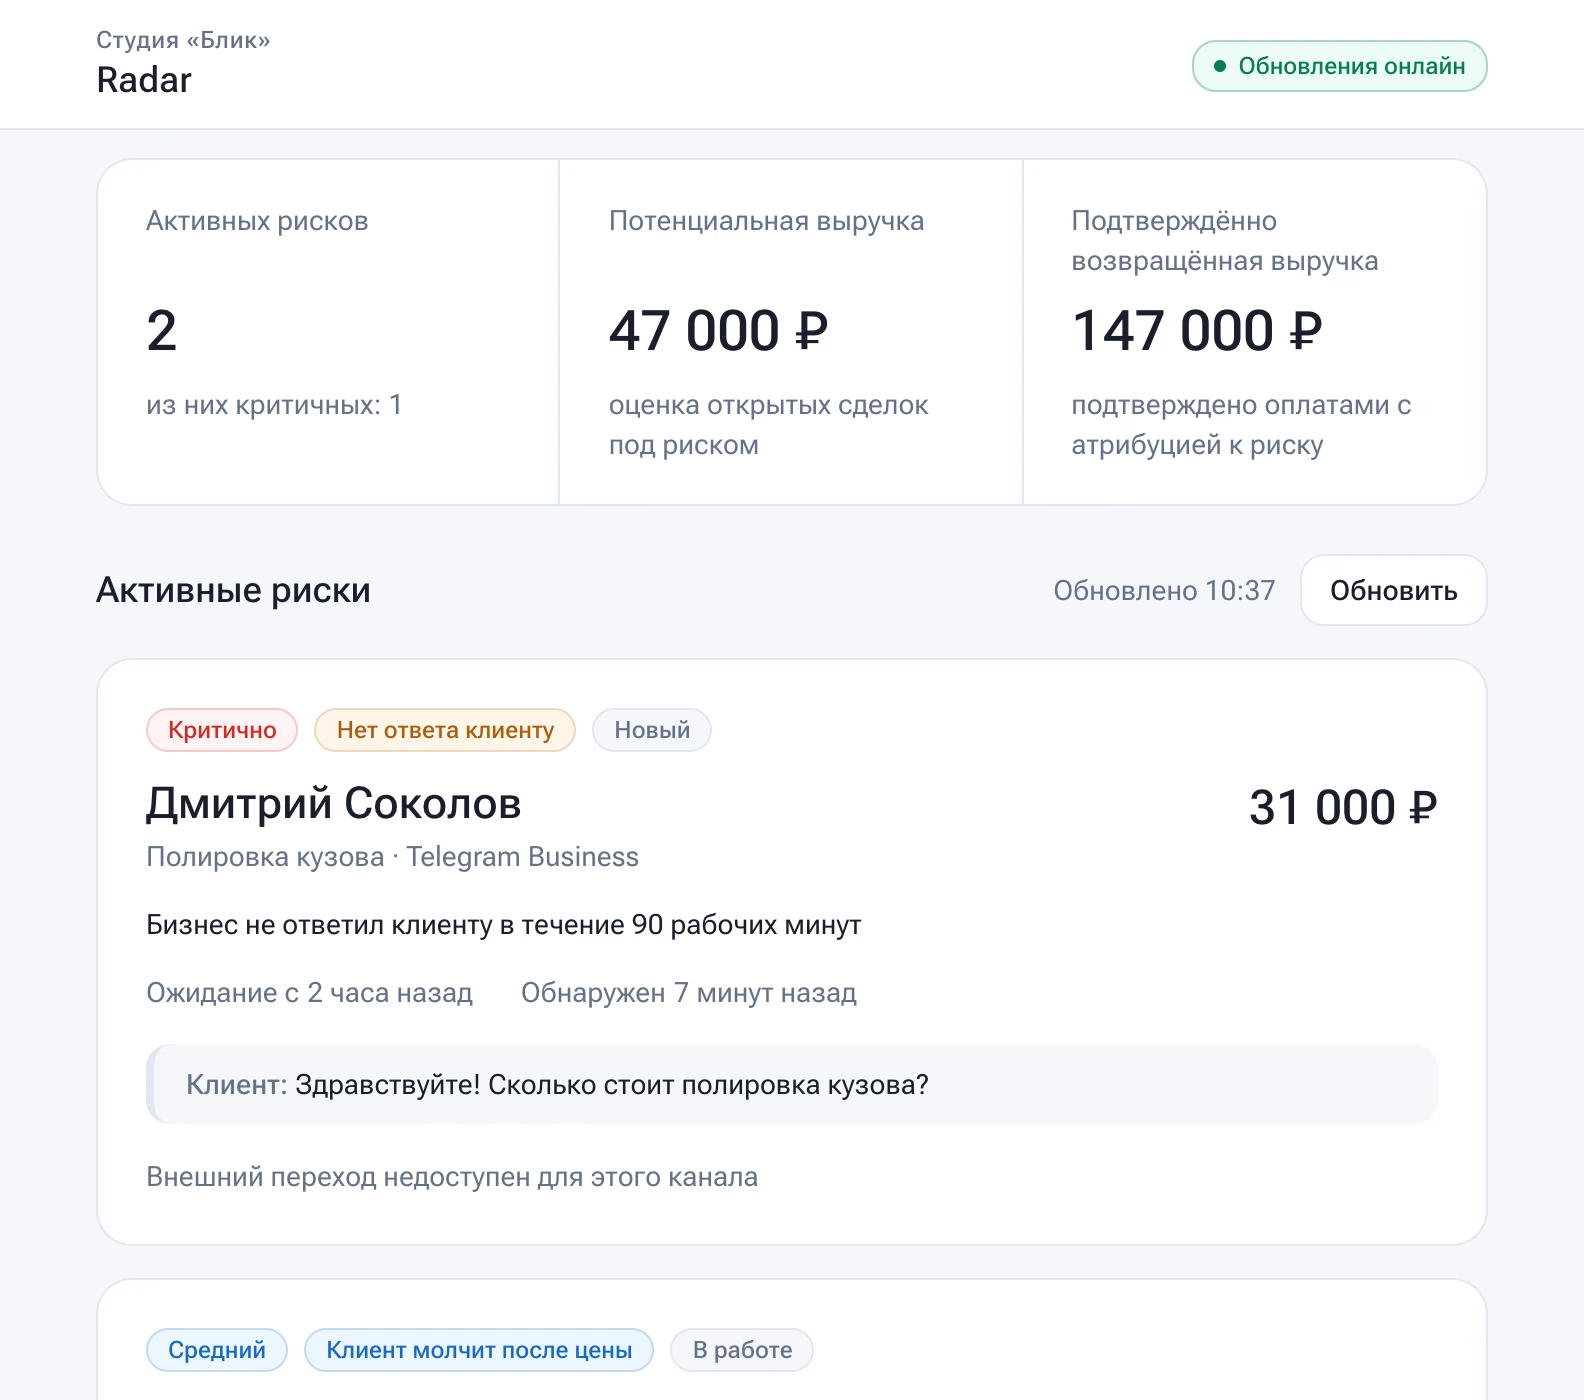Click the Обновления онлайн status badge

[1339, 66]
